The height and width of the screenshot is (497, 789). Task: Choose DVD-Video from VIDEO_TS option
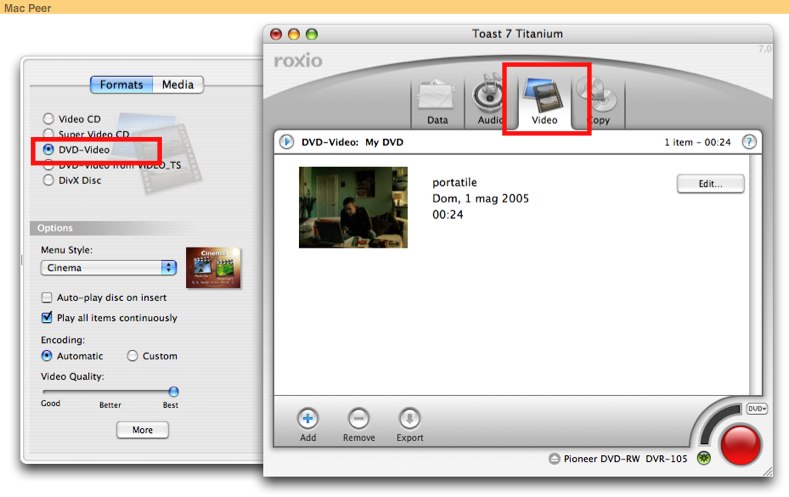[48, 164]
